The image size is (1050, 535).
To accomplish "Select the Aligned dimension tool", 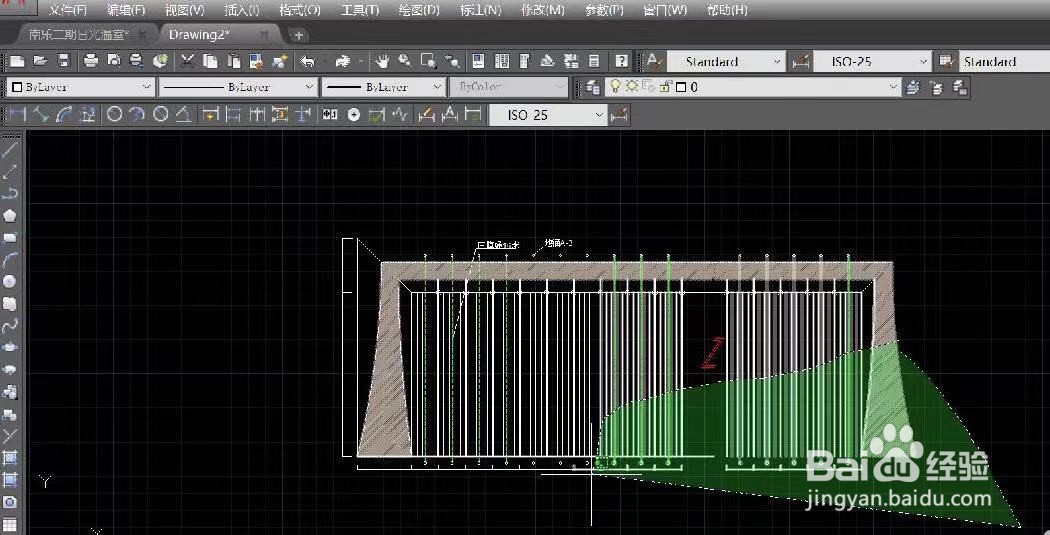I will point(40,114).
